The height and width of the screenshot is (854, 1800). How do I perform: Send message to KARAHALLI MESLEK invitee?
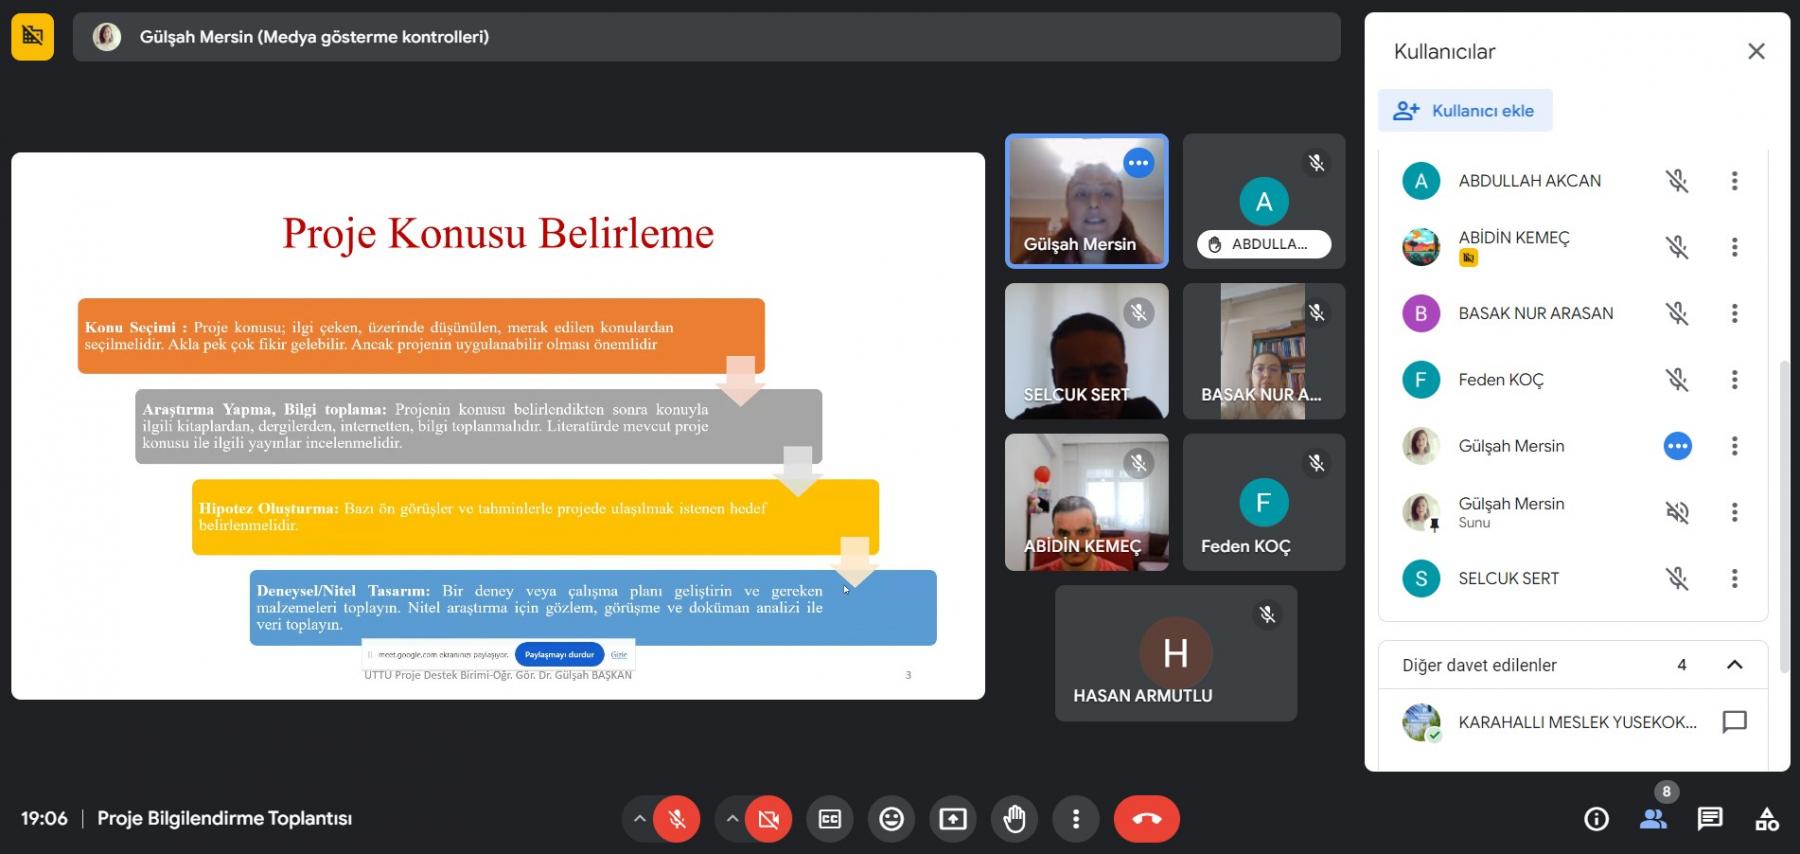1734,721
